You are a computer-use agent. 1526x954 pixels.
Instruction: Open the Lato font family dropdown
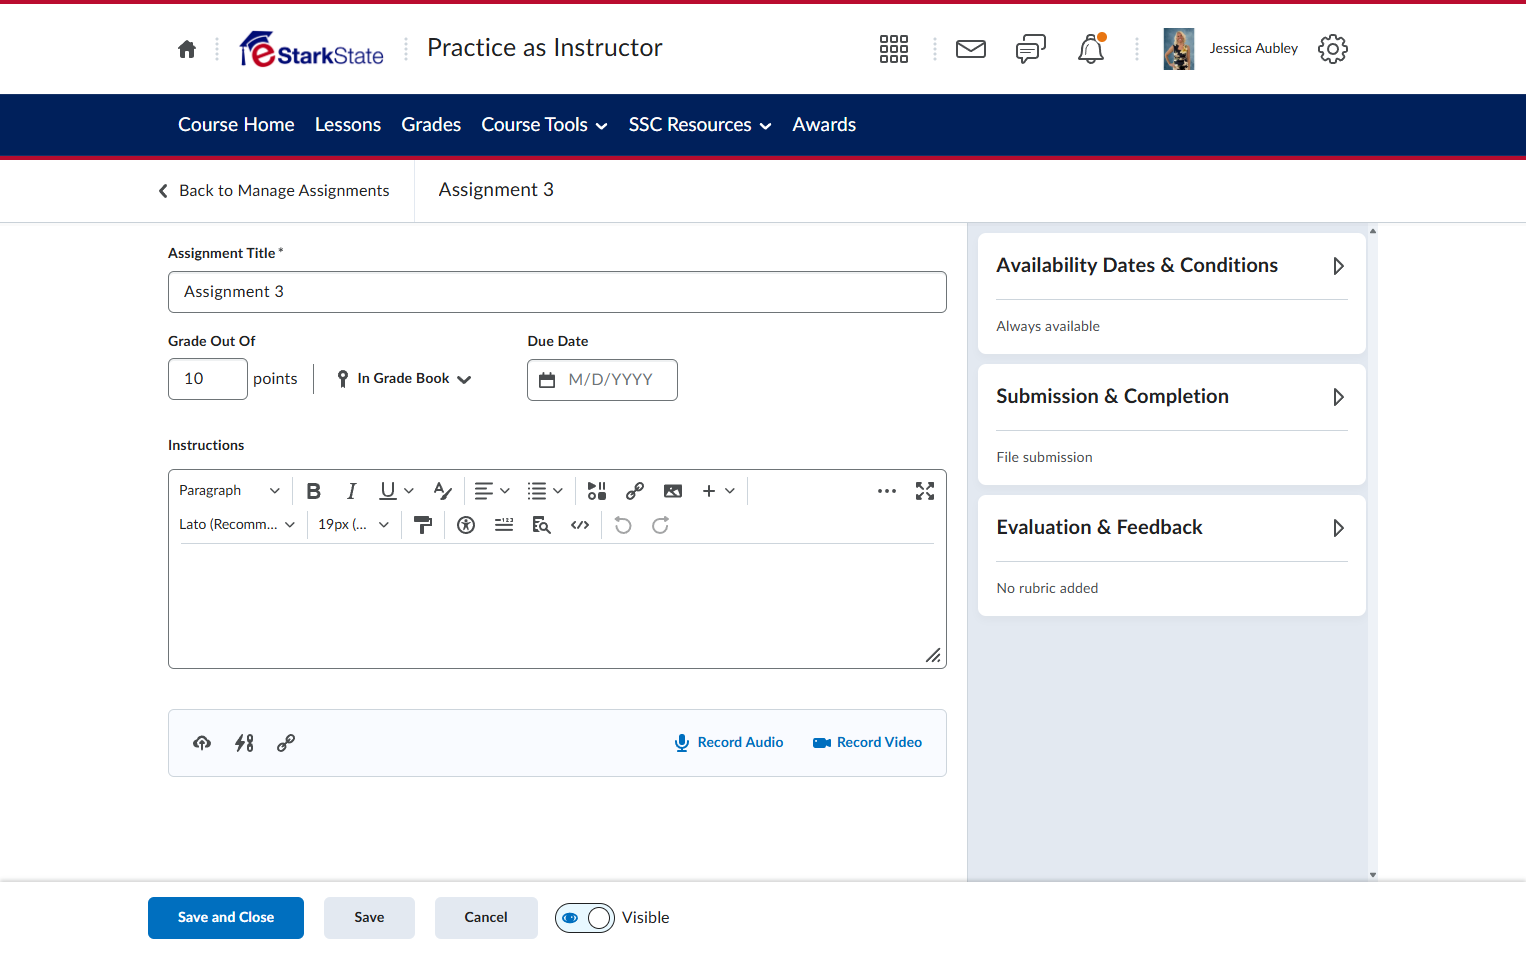pos(237,525)
